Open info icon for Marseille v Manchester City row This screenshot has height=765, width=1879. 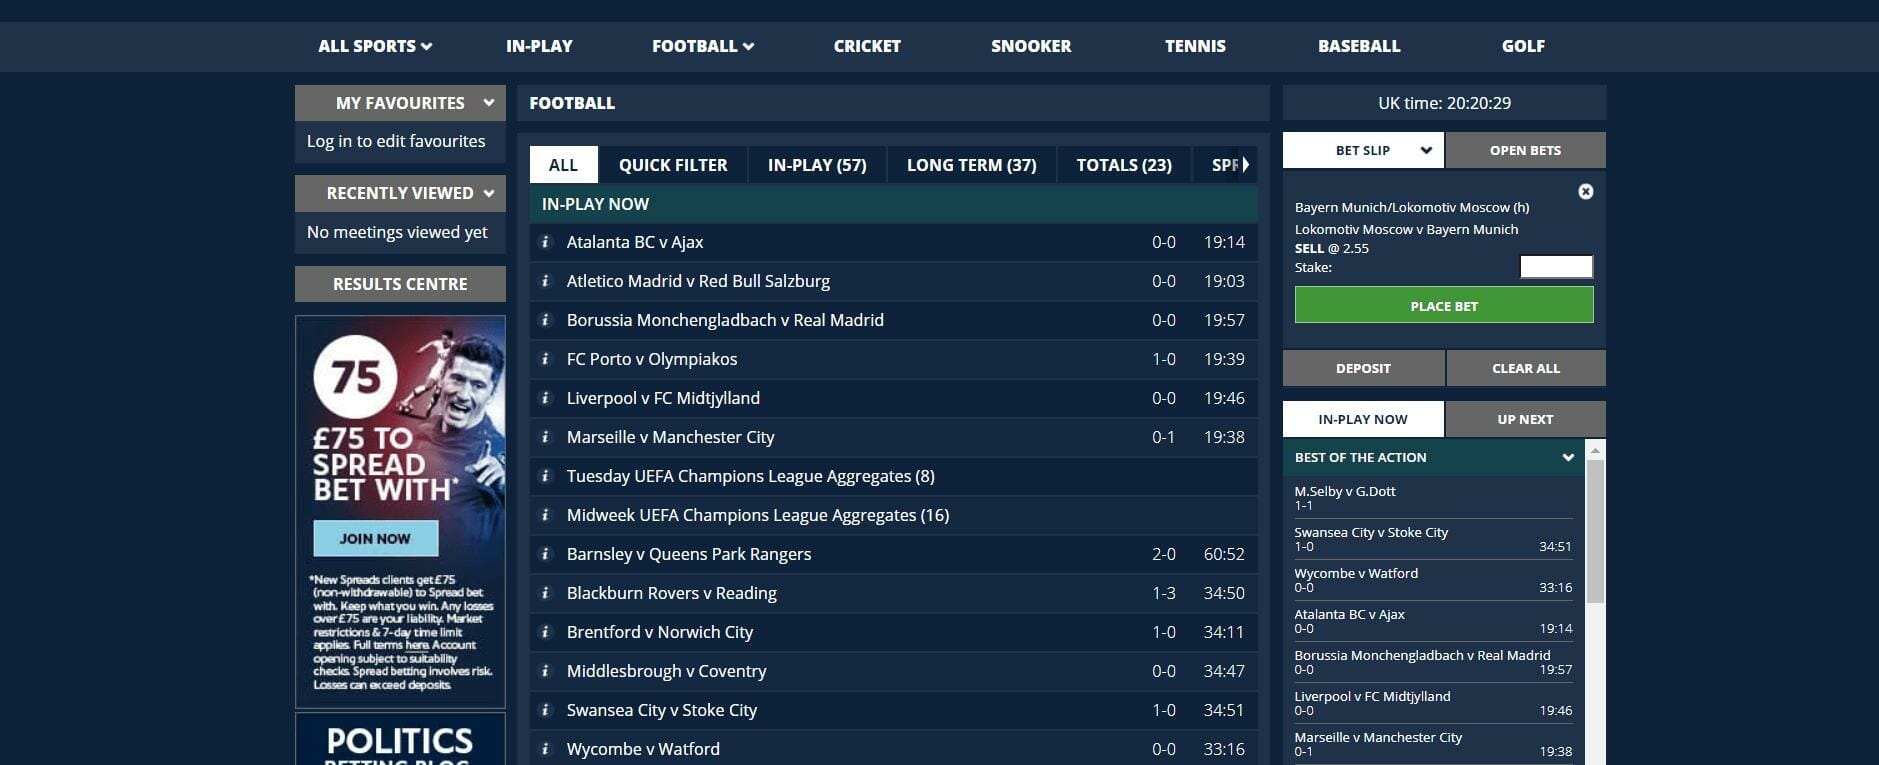click(545, 437)
